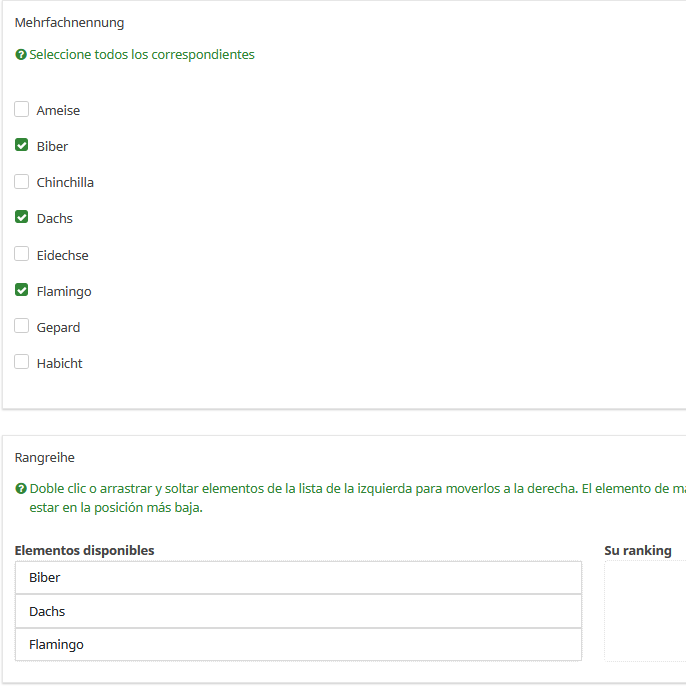Click Dachs in the Elementos disponibles list
The width and height of the screenshot is (686, 691).
click(298, 611)
